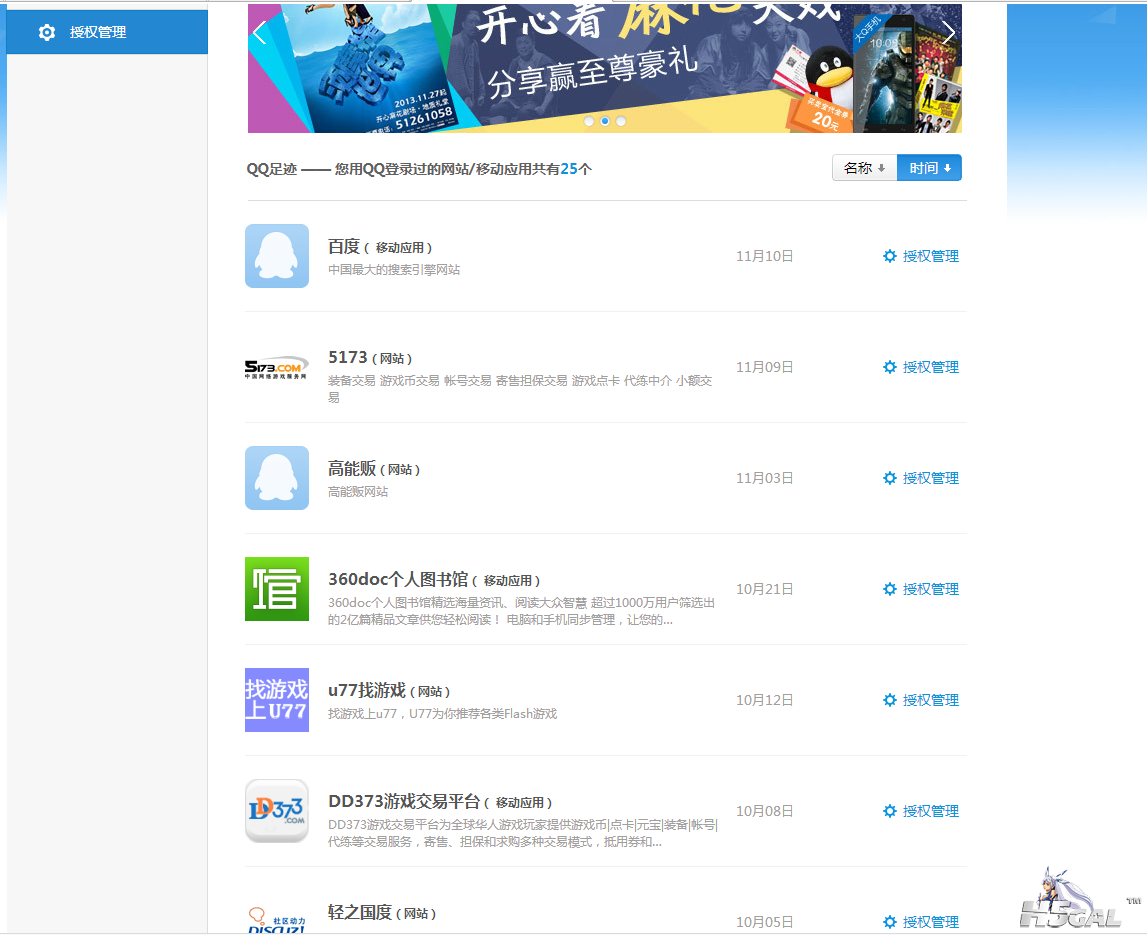
Task: Go to next banner slide arrow
Action: pyautogui.click(x=949, y=32)
